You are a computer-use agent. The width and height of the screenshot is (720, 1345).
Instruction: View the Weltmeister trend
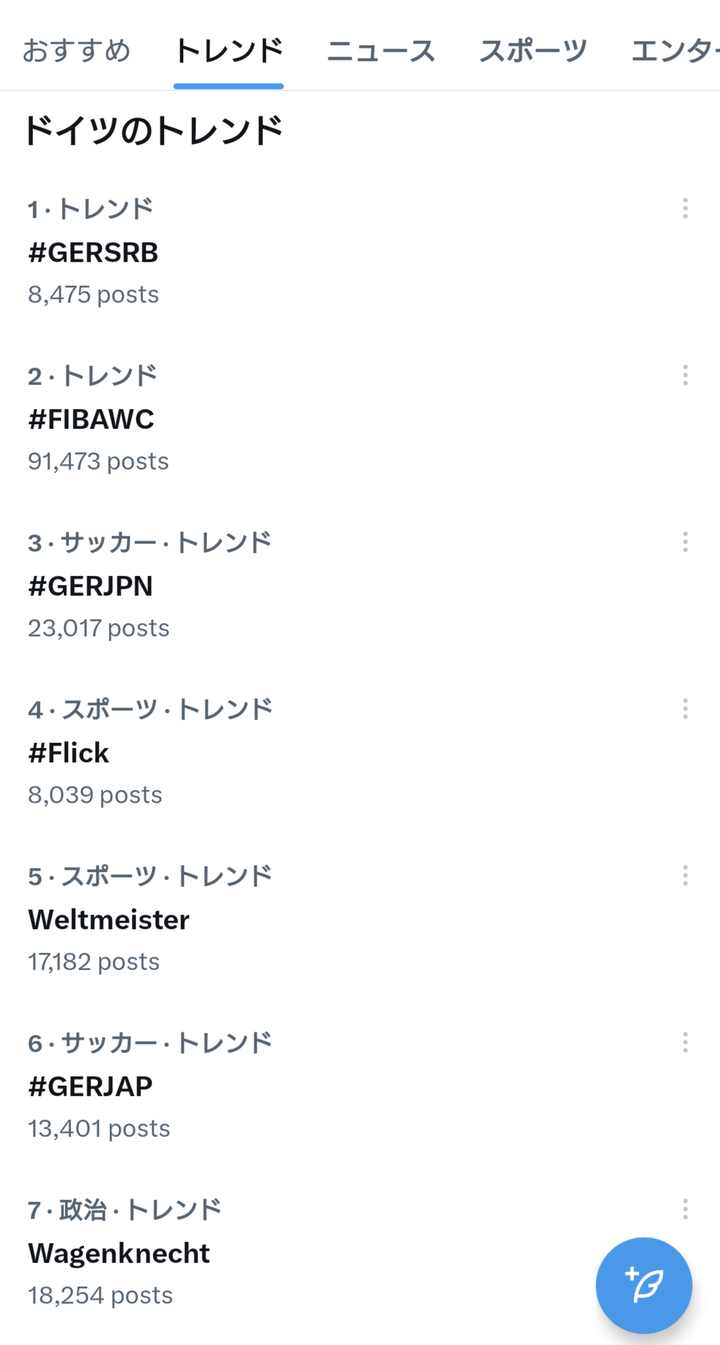pyautogui.click(x=109, y=920)
